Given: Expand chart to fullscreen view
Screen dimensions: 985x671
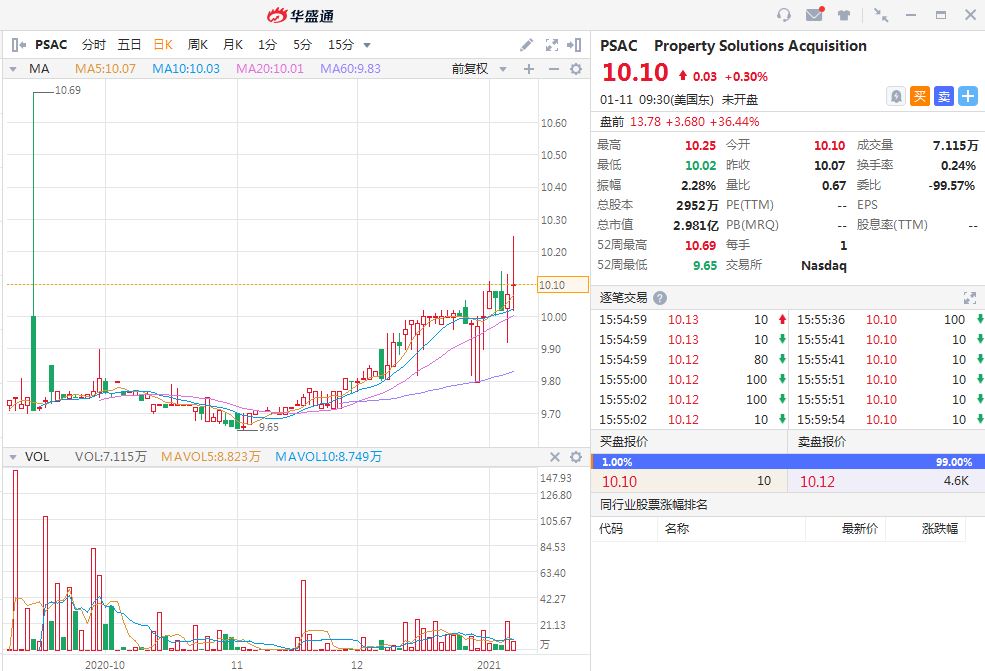Looking at the screenshot, I should (552, 45).
